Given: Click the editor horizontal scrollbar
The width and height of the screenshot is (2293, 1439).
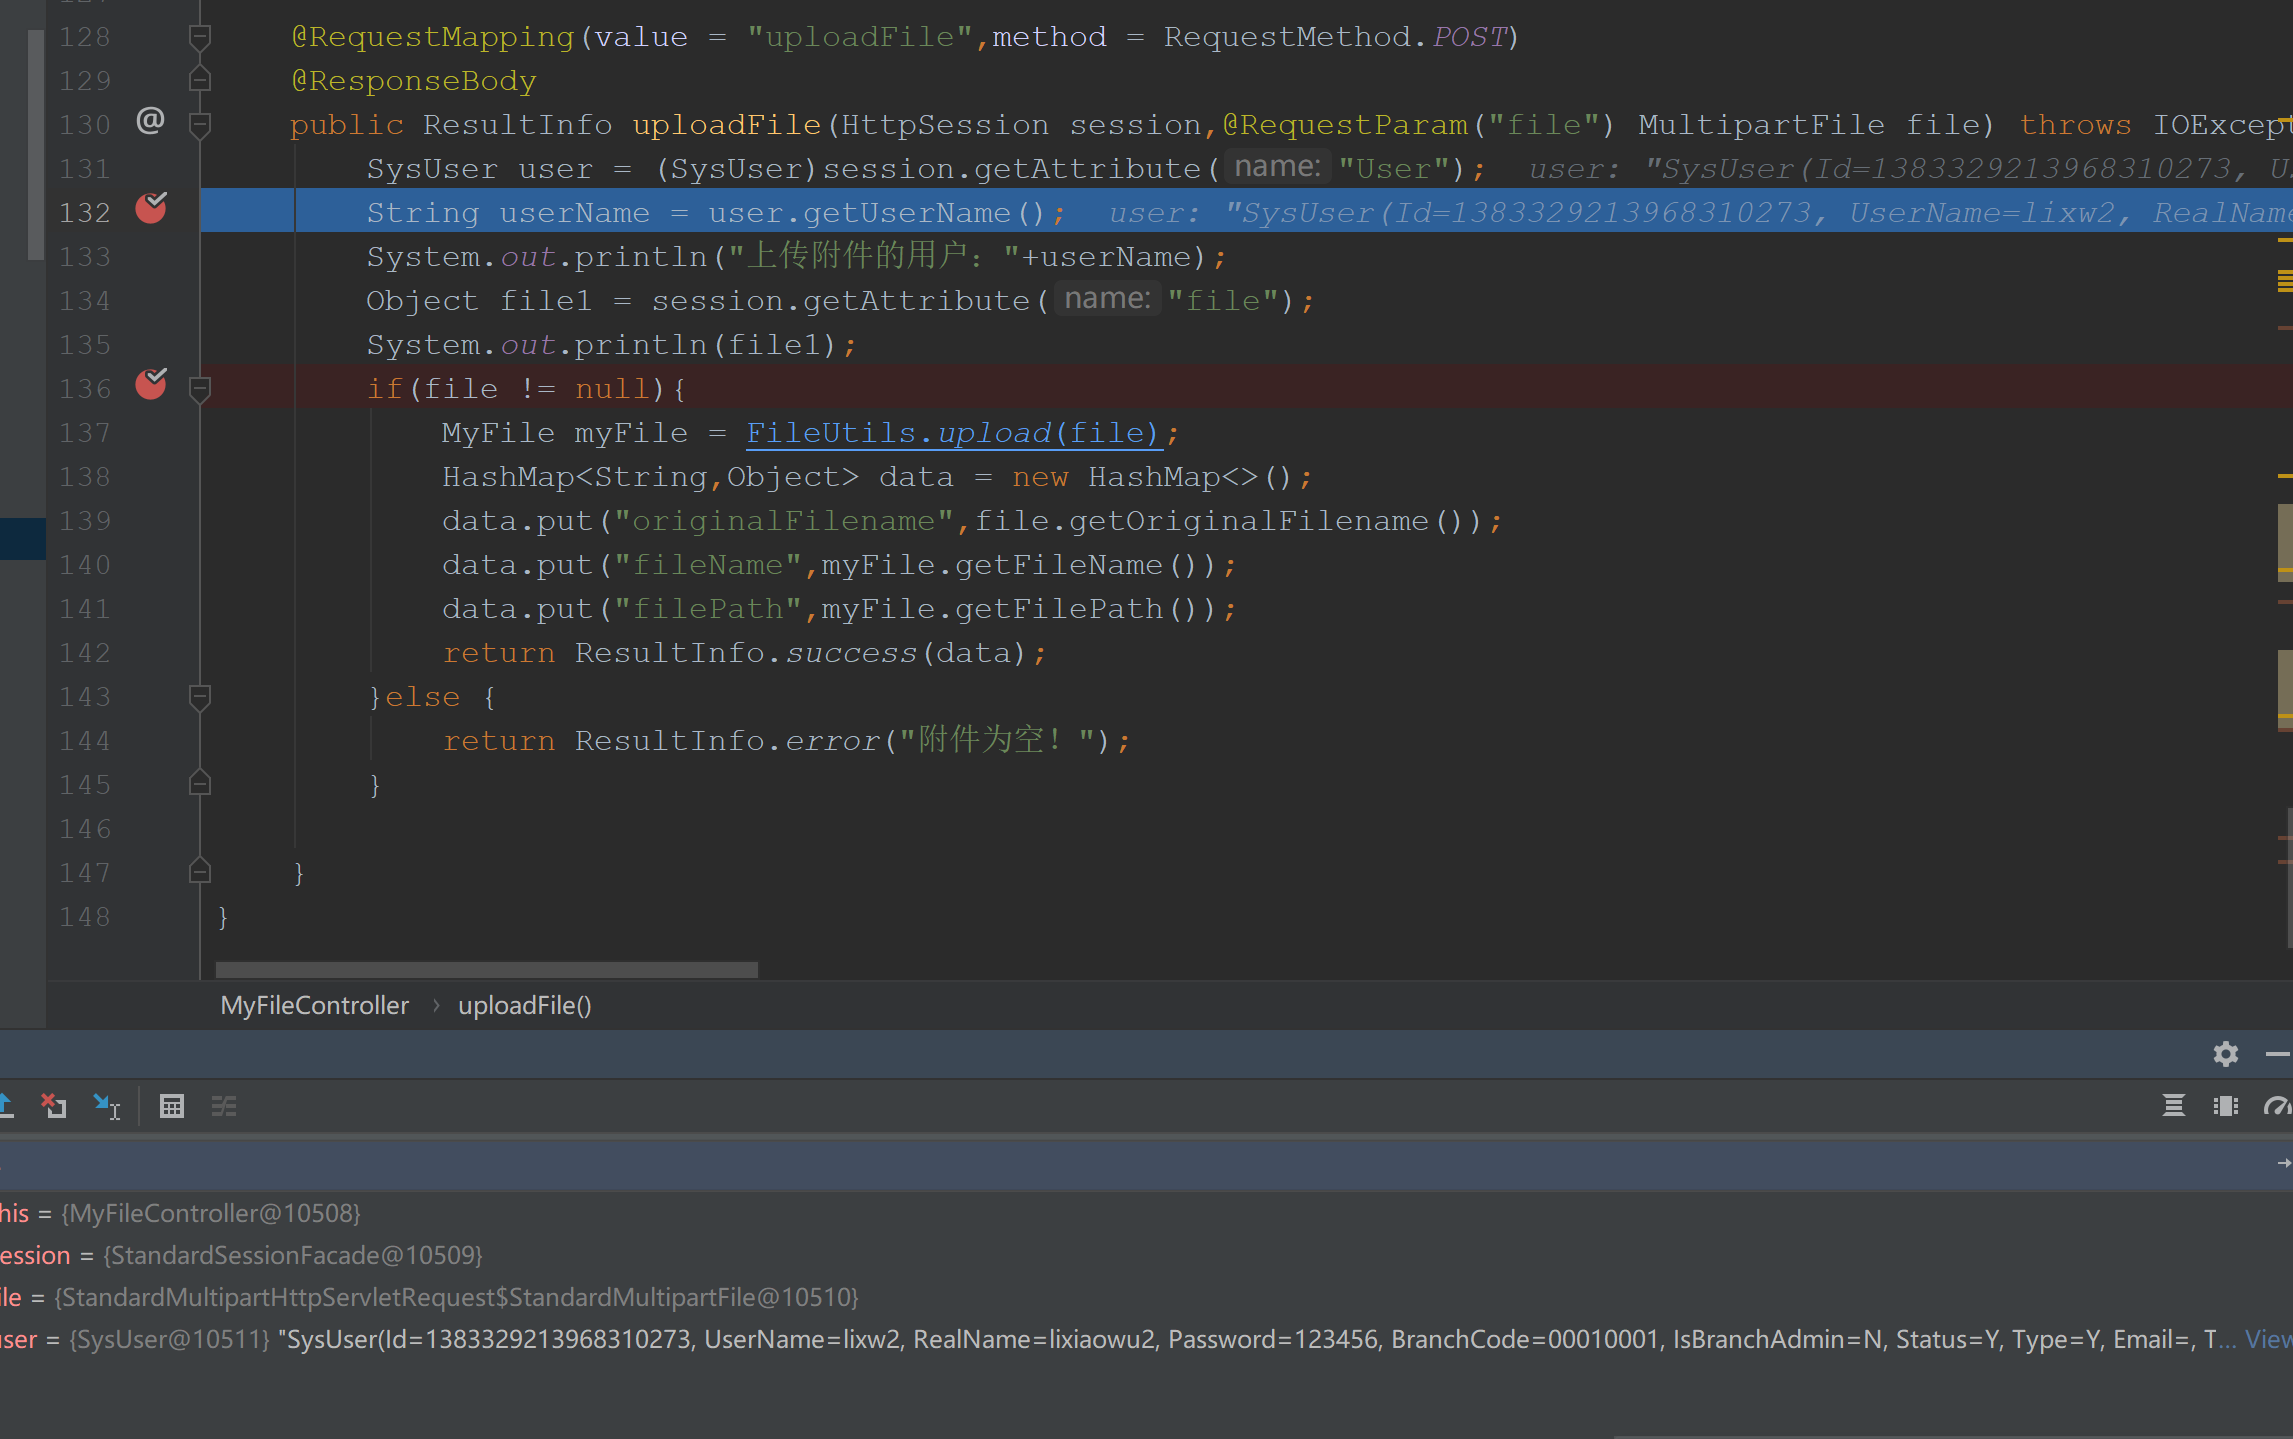Looking at the screenshot, I should click(487, 970).
